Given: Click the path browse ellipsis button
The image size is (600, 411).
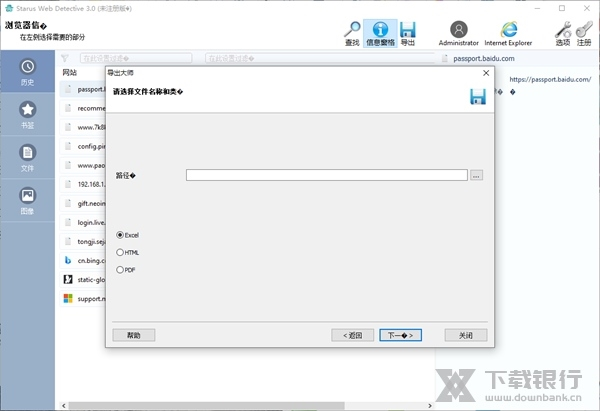Looking at the screenshot, I should (476, 175).
